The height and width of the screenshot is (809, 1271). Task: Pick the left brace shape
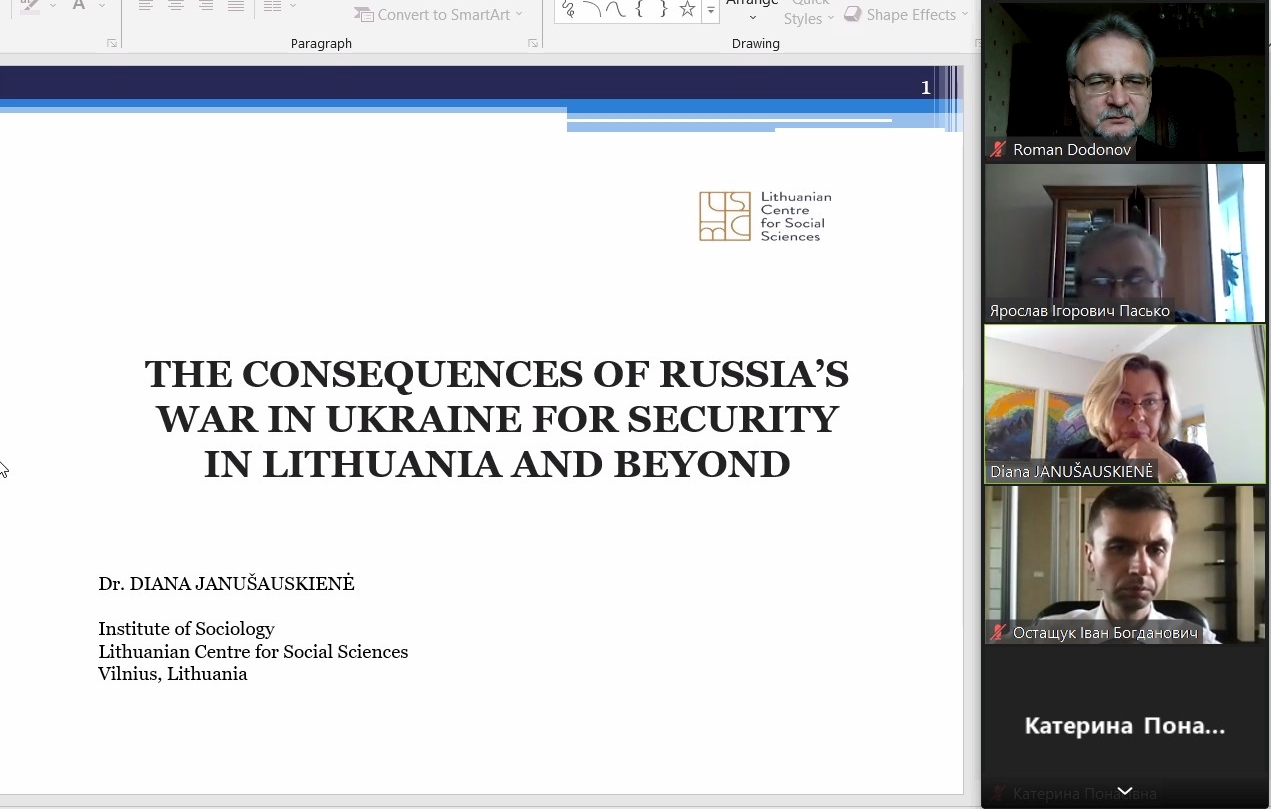(639, 10)
